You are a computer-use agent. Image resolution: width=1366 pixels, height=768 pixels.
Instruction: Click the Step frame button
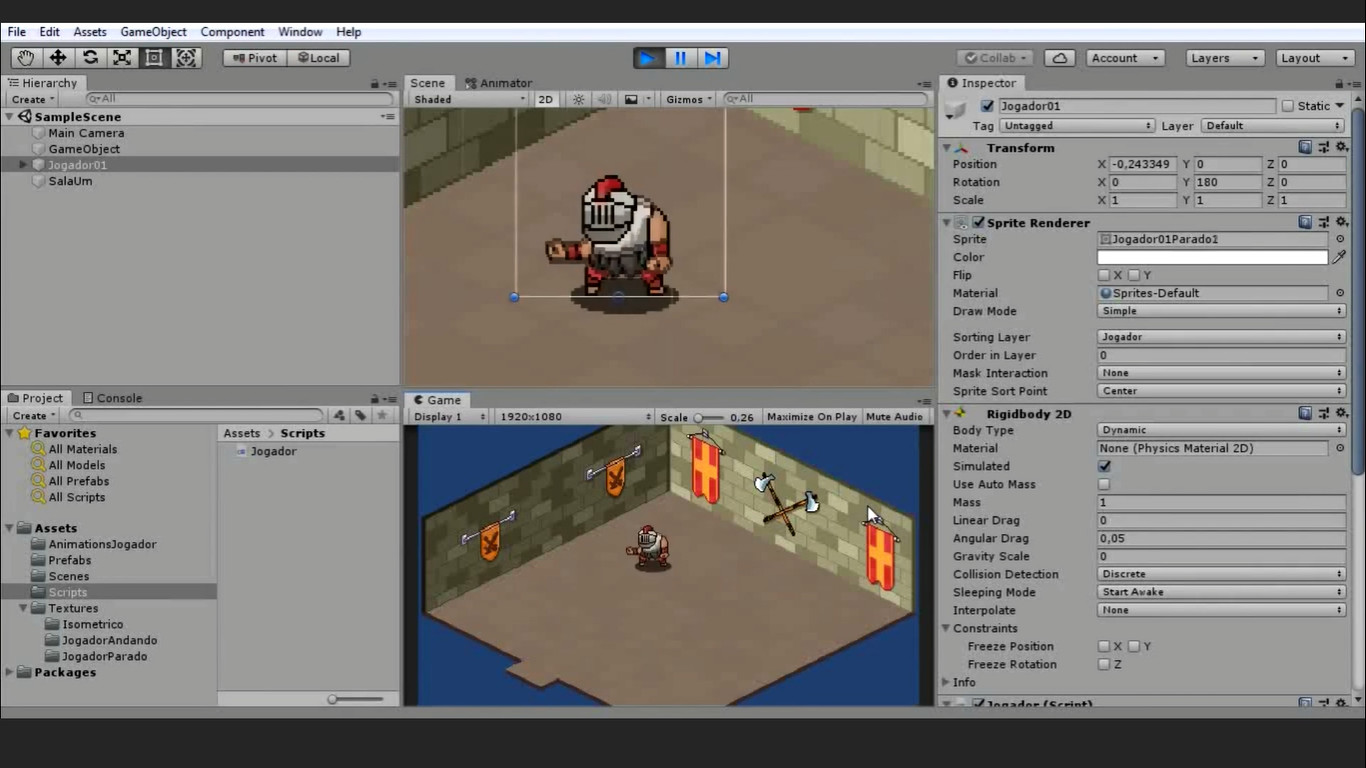click(712, 58)
